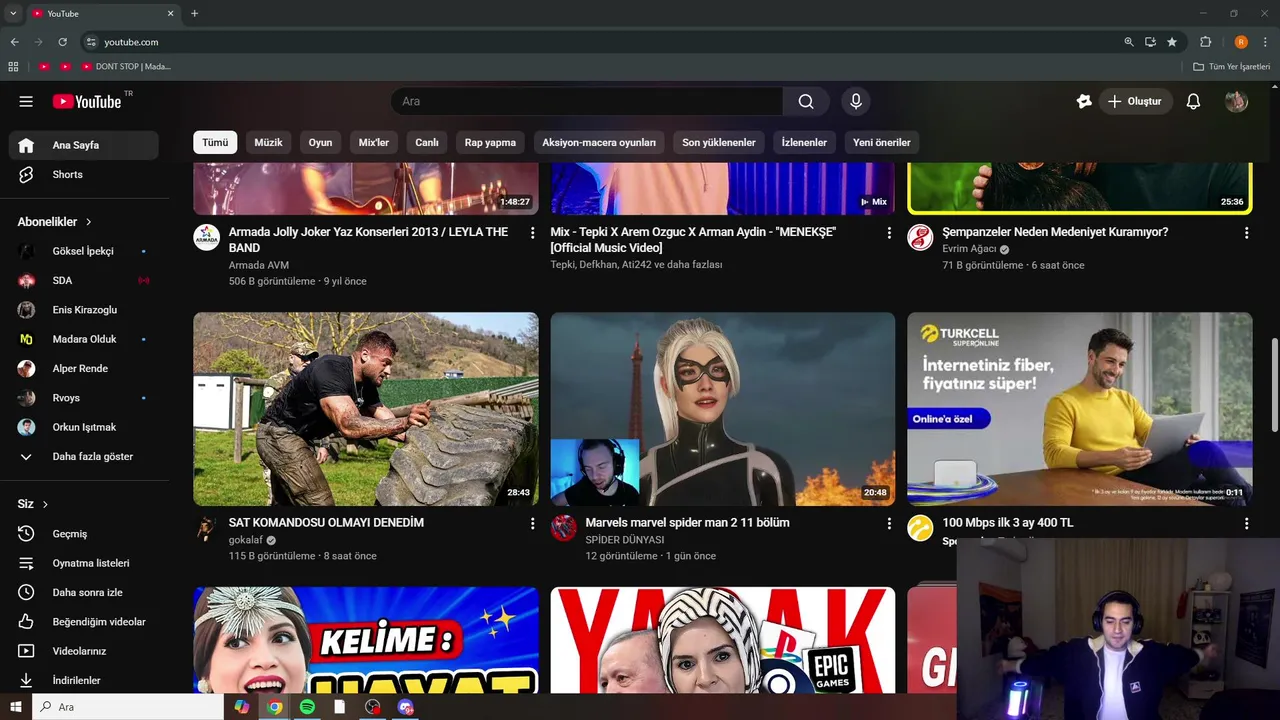Open Turkcell Superonline ad thumbnail
1280x720 pixels.
[1080, 409]
